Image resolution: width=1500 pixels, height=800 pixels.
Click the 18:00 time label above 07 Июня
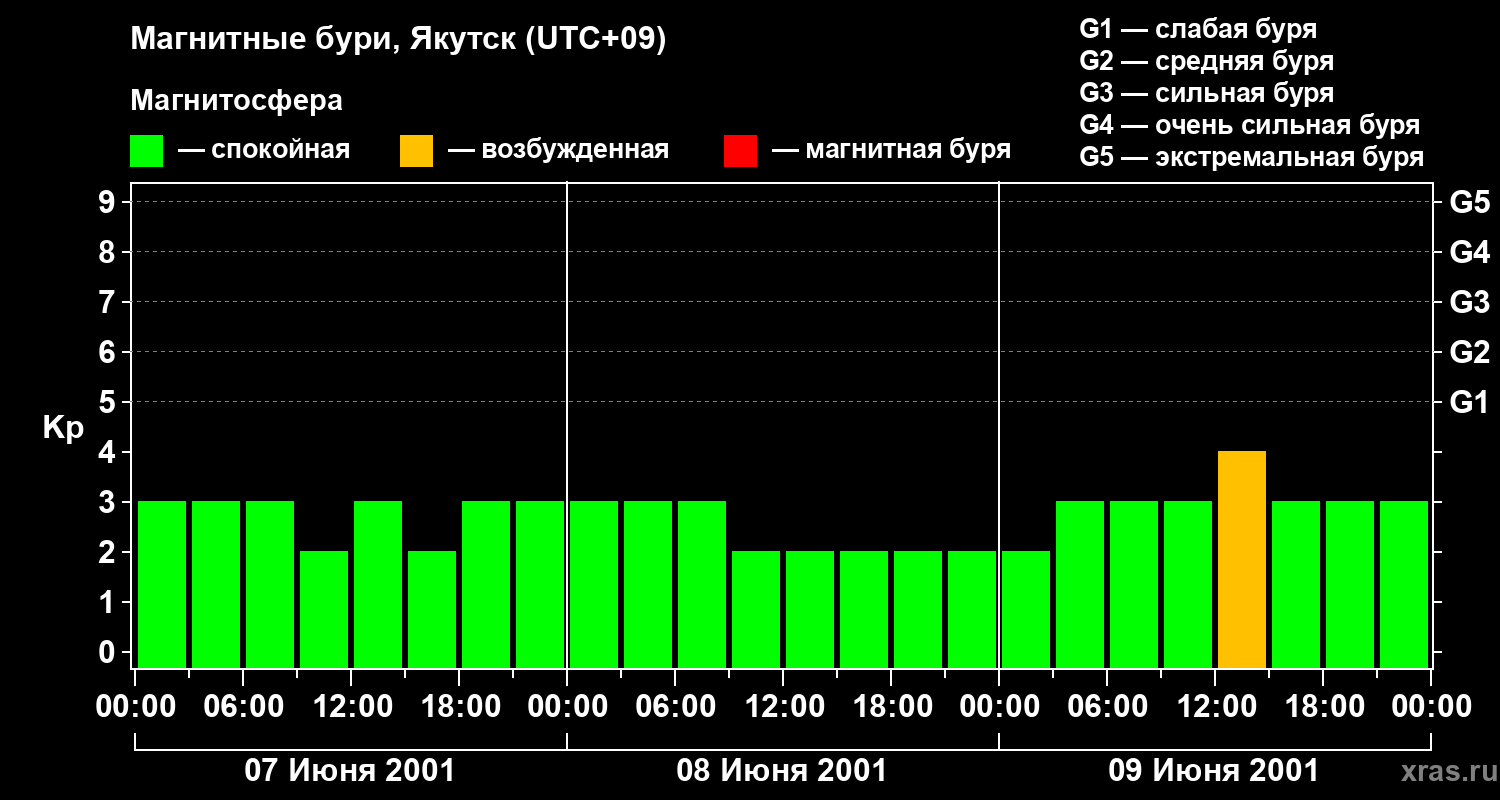click(x=459, y=707)
